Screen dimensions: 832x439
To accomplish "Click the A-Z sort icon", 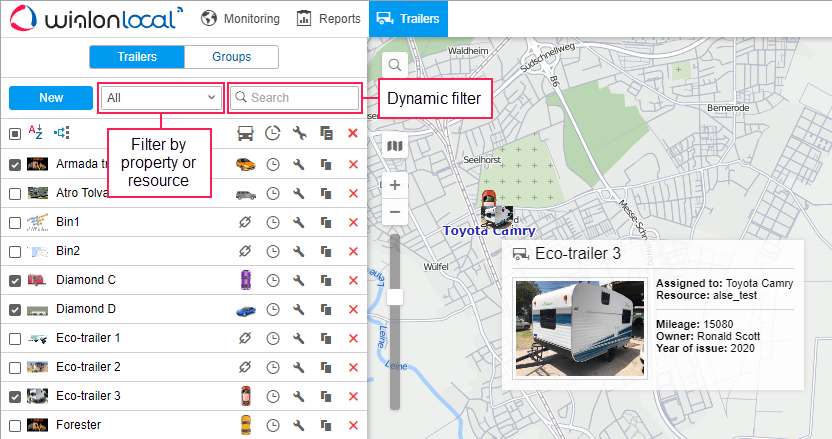I will click(35, 132).
